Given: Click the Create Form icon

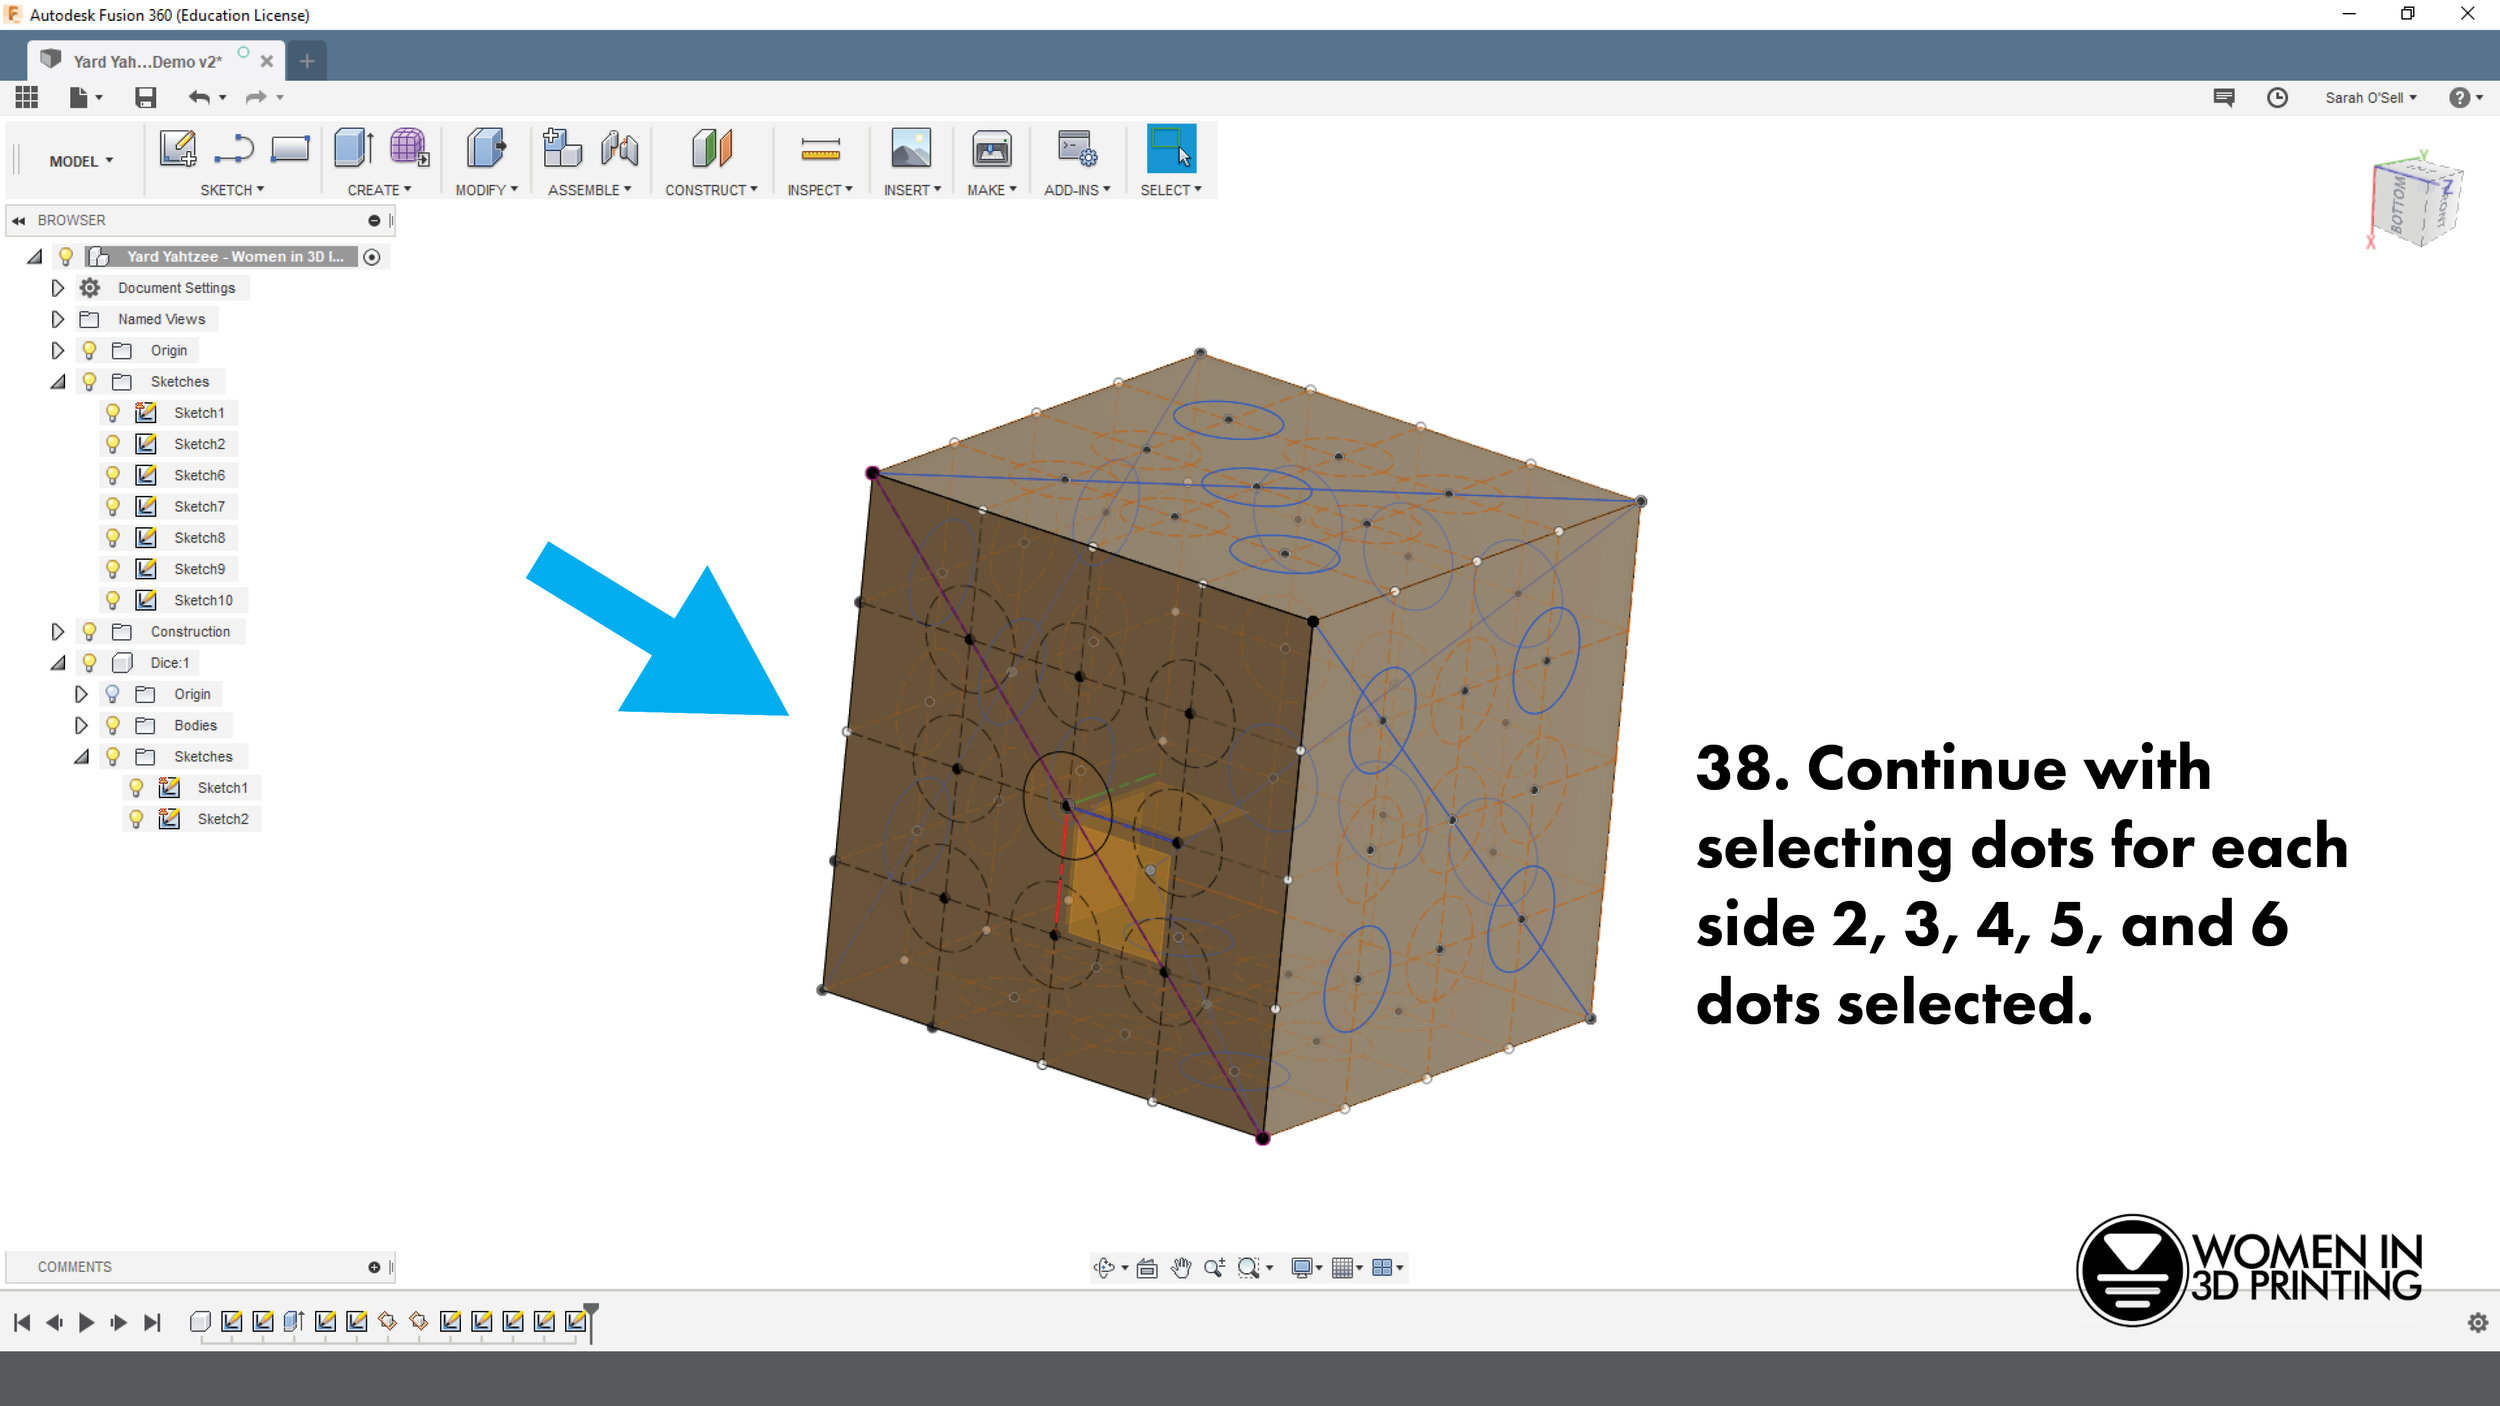Looking at the screenshot, I should (409, 148).
